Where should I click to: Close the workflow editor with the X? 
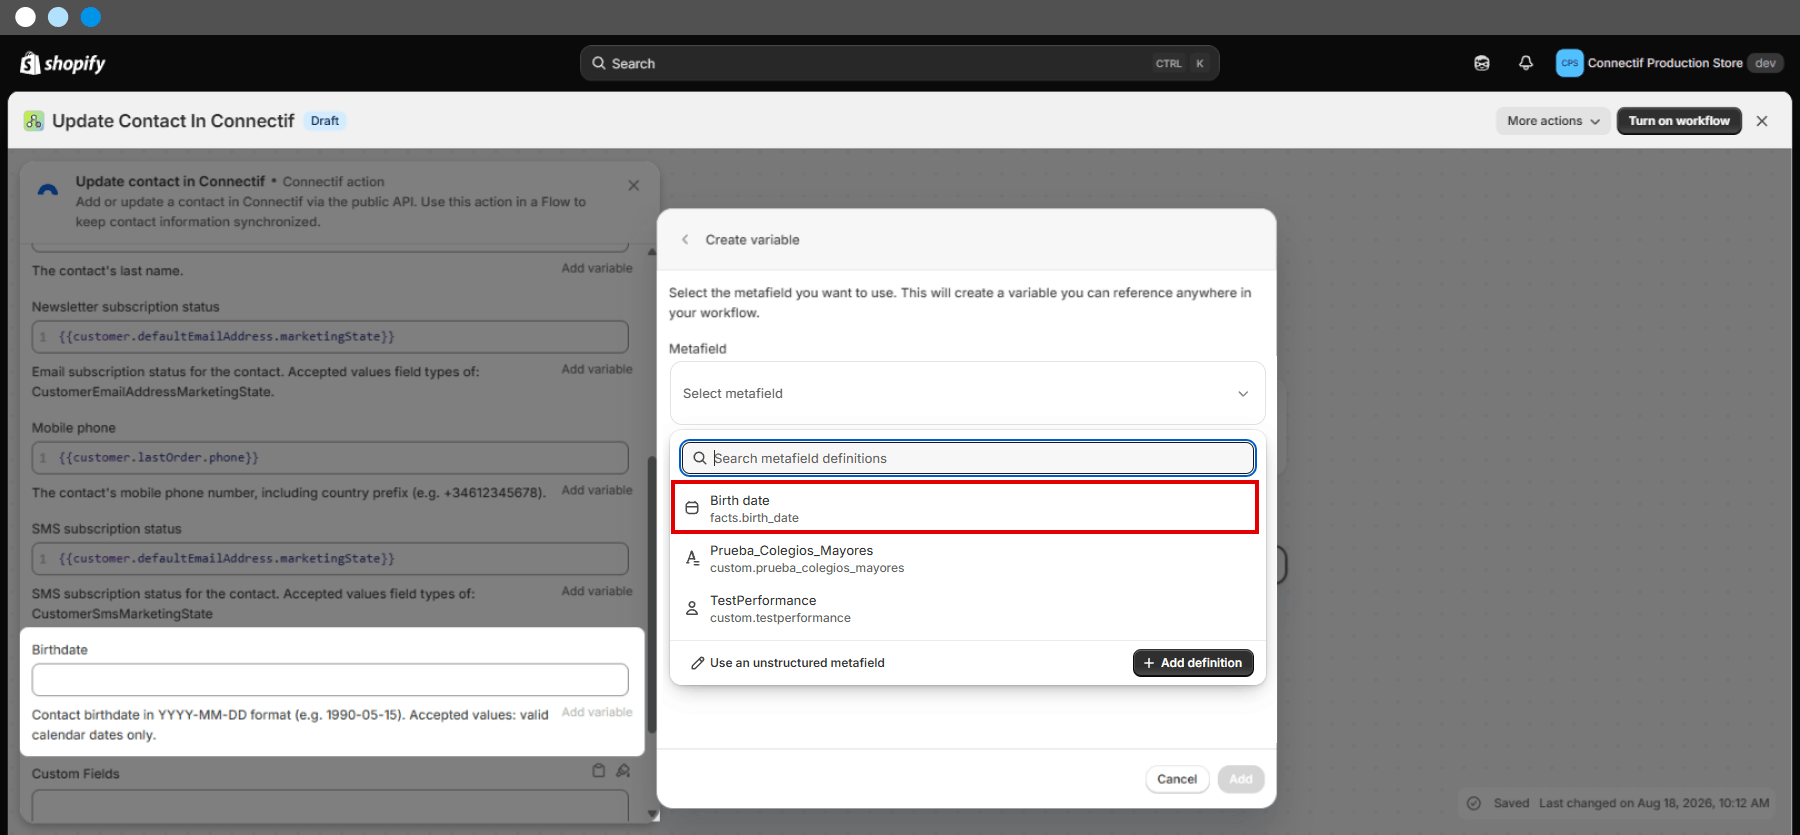tap(1762, 121)
